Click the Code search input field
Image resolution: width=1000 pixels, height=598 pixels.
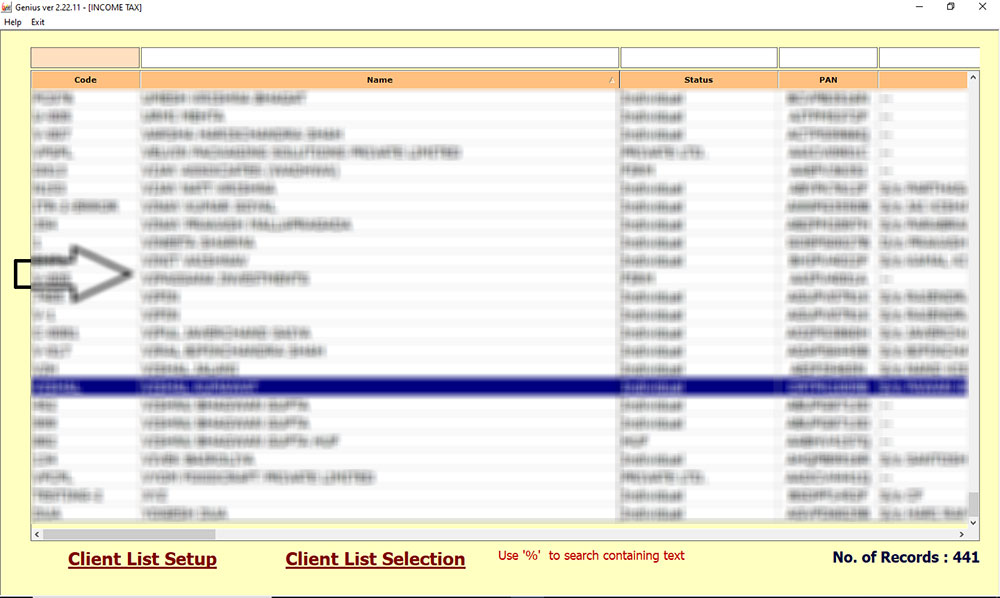[x=84, y=56]
